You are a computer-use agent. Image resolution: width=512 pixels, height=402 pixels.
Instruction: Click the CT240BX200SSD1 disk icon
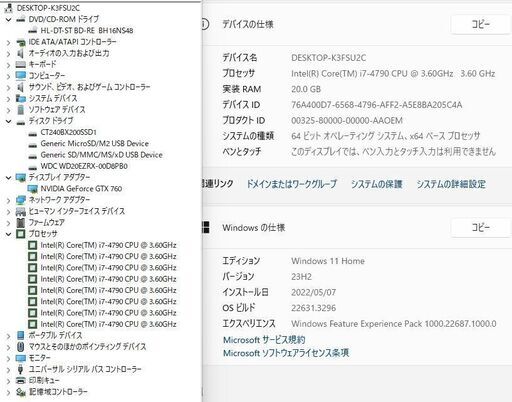pos(33,133)
